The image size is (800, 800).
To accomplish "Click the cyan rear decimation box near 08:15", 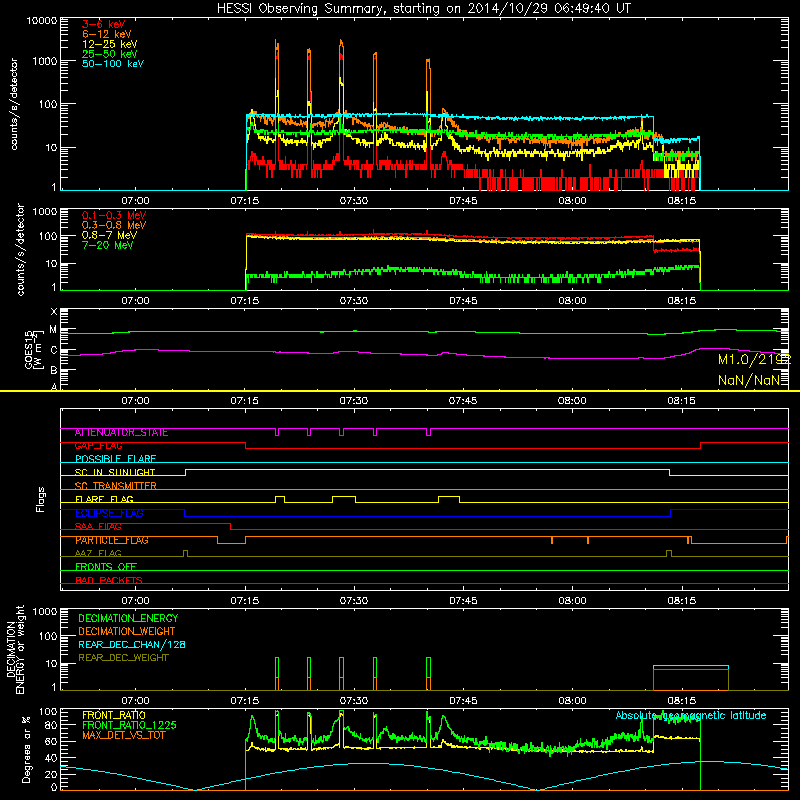I will [x=691, y=678].
